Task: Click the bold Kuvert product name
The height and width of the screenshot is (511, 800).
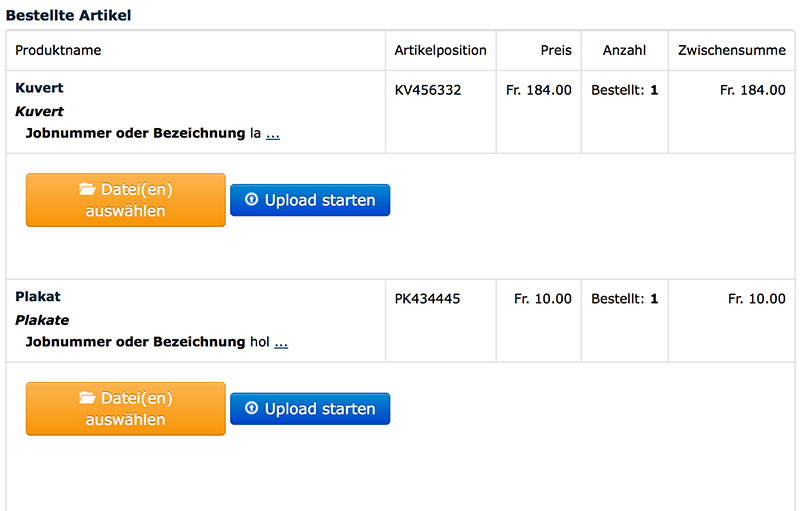Action: (x=39, y=88)
